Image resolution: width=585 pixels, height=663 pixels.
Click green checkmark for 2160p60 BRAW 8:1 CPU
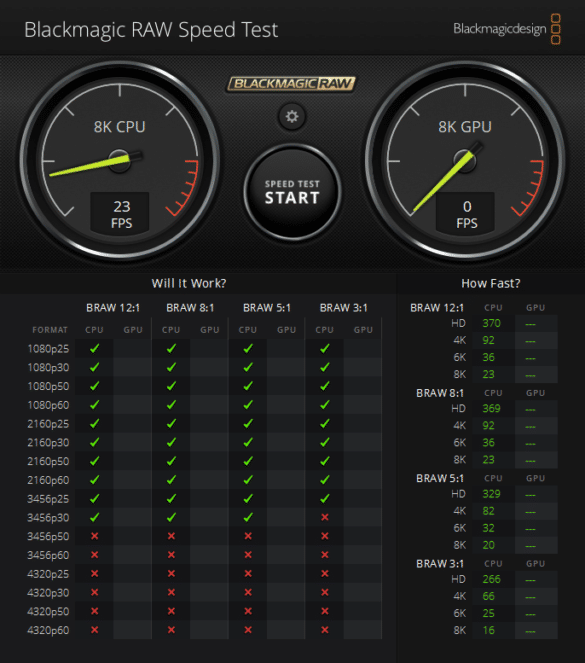(171, 479)
